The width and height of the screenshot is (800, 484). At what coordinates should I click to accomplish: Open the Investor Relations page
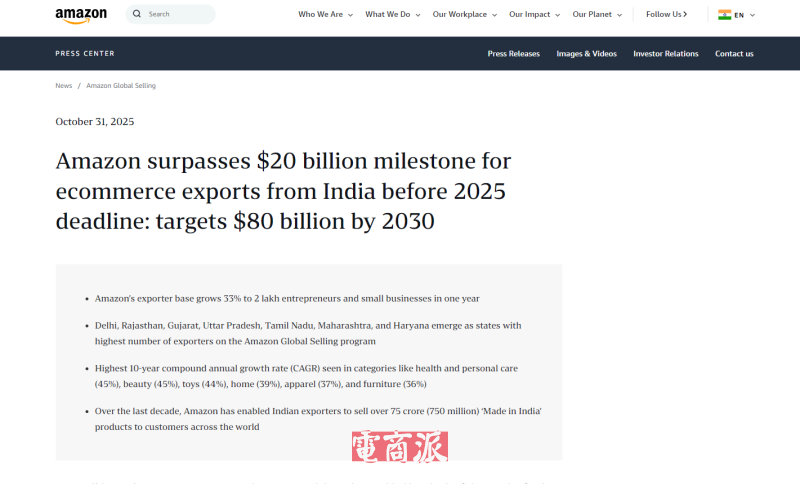[665, 54]
